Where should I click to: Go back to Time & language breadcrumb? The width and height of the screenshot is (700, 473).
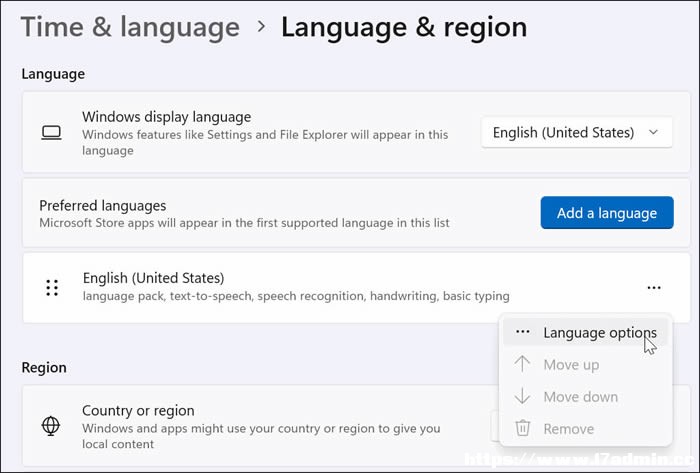pos(130,27)
